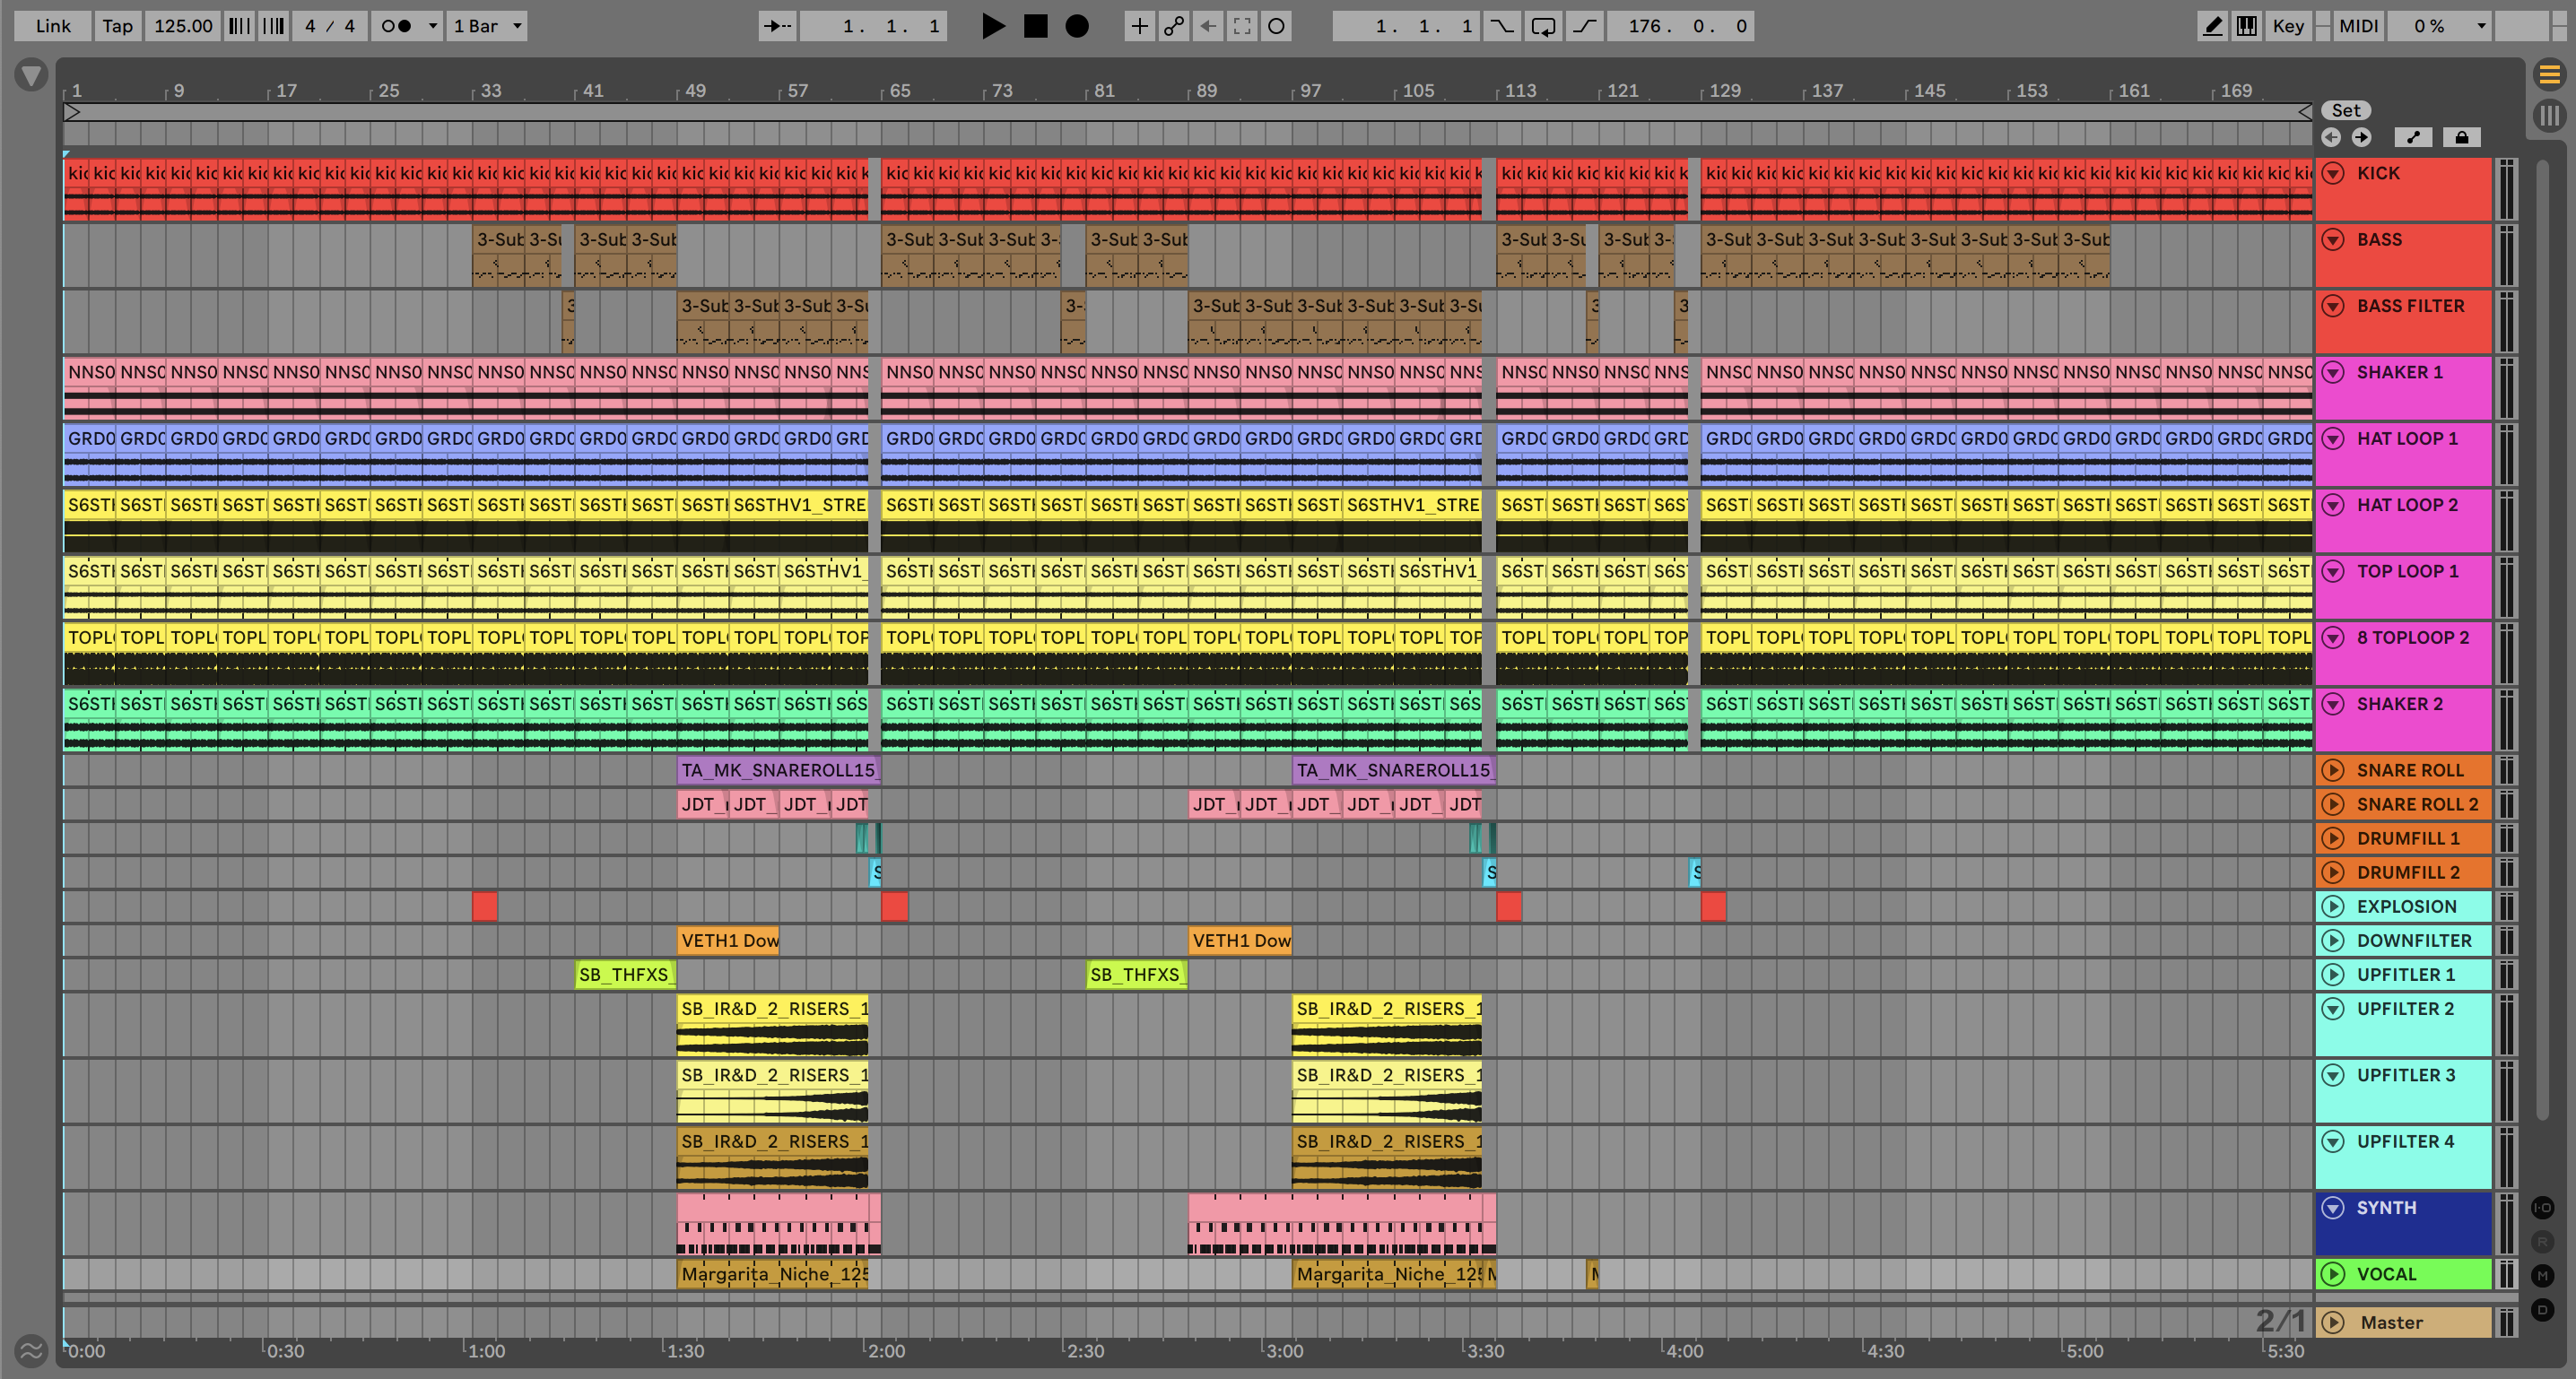
Task: Start playback with the Play button
Action: 992,26
